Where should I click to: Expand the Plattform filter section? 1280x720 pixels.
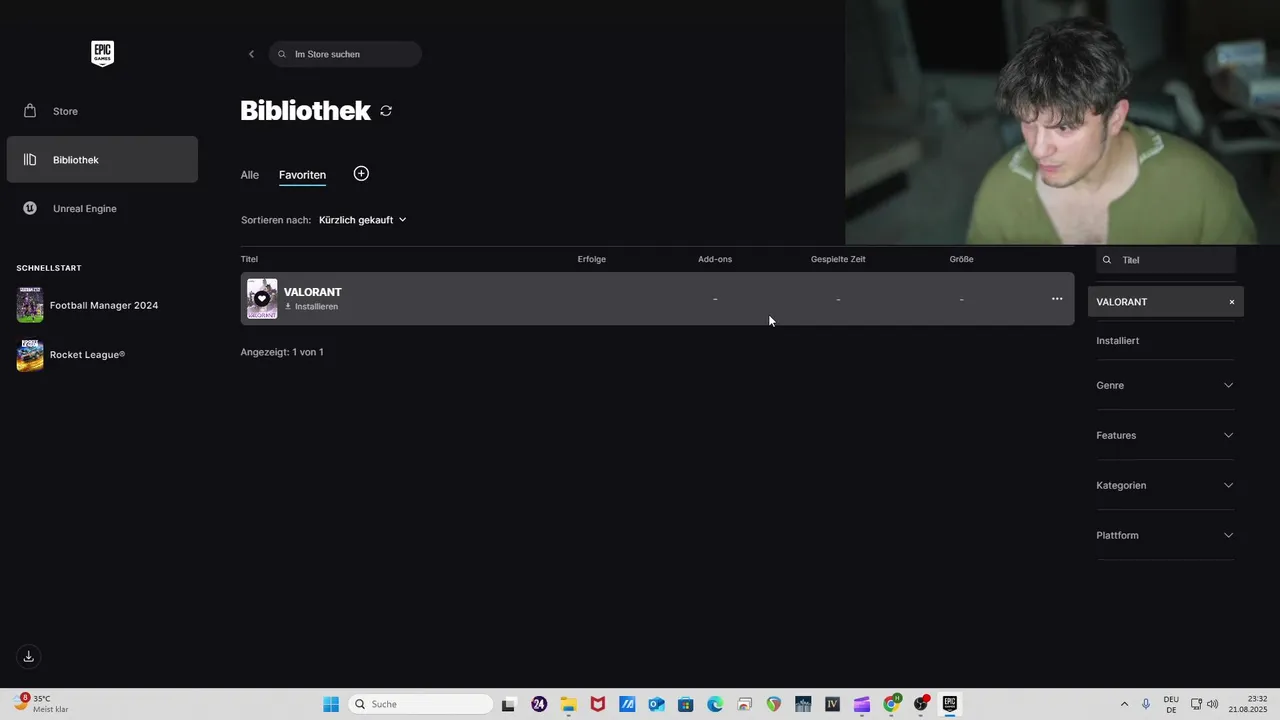tap(1165, 535)
